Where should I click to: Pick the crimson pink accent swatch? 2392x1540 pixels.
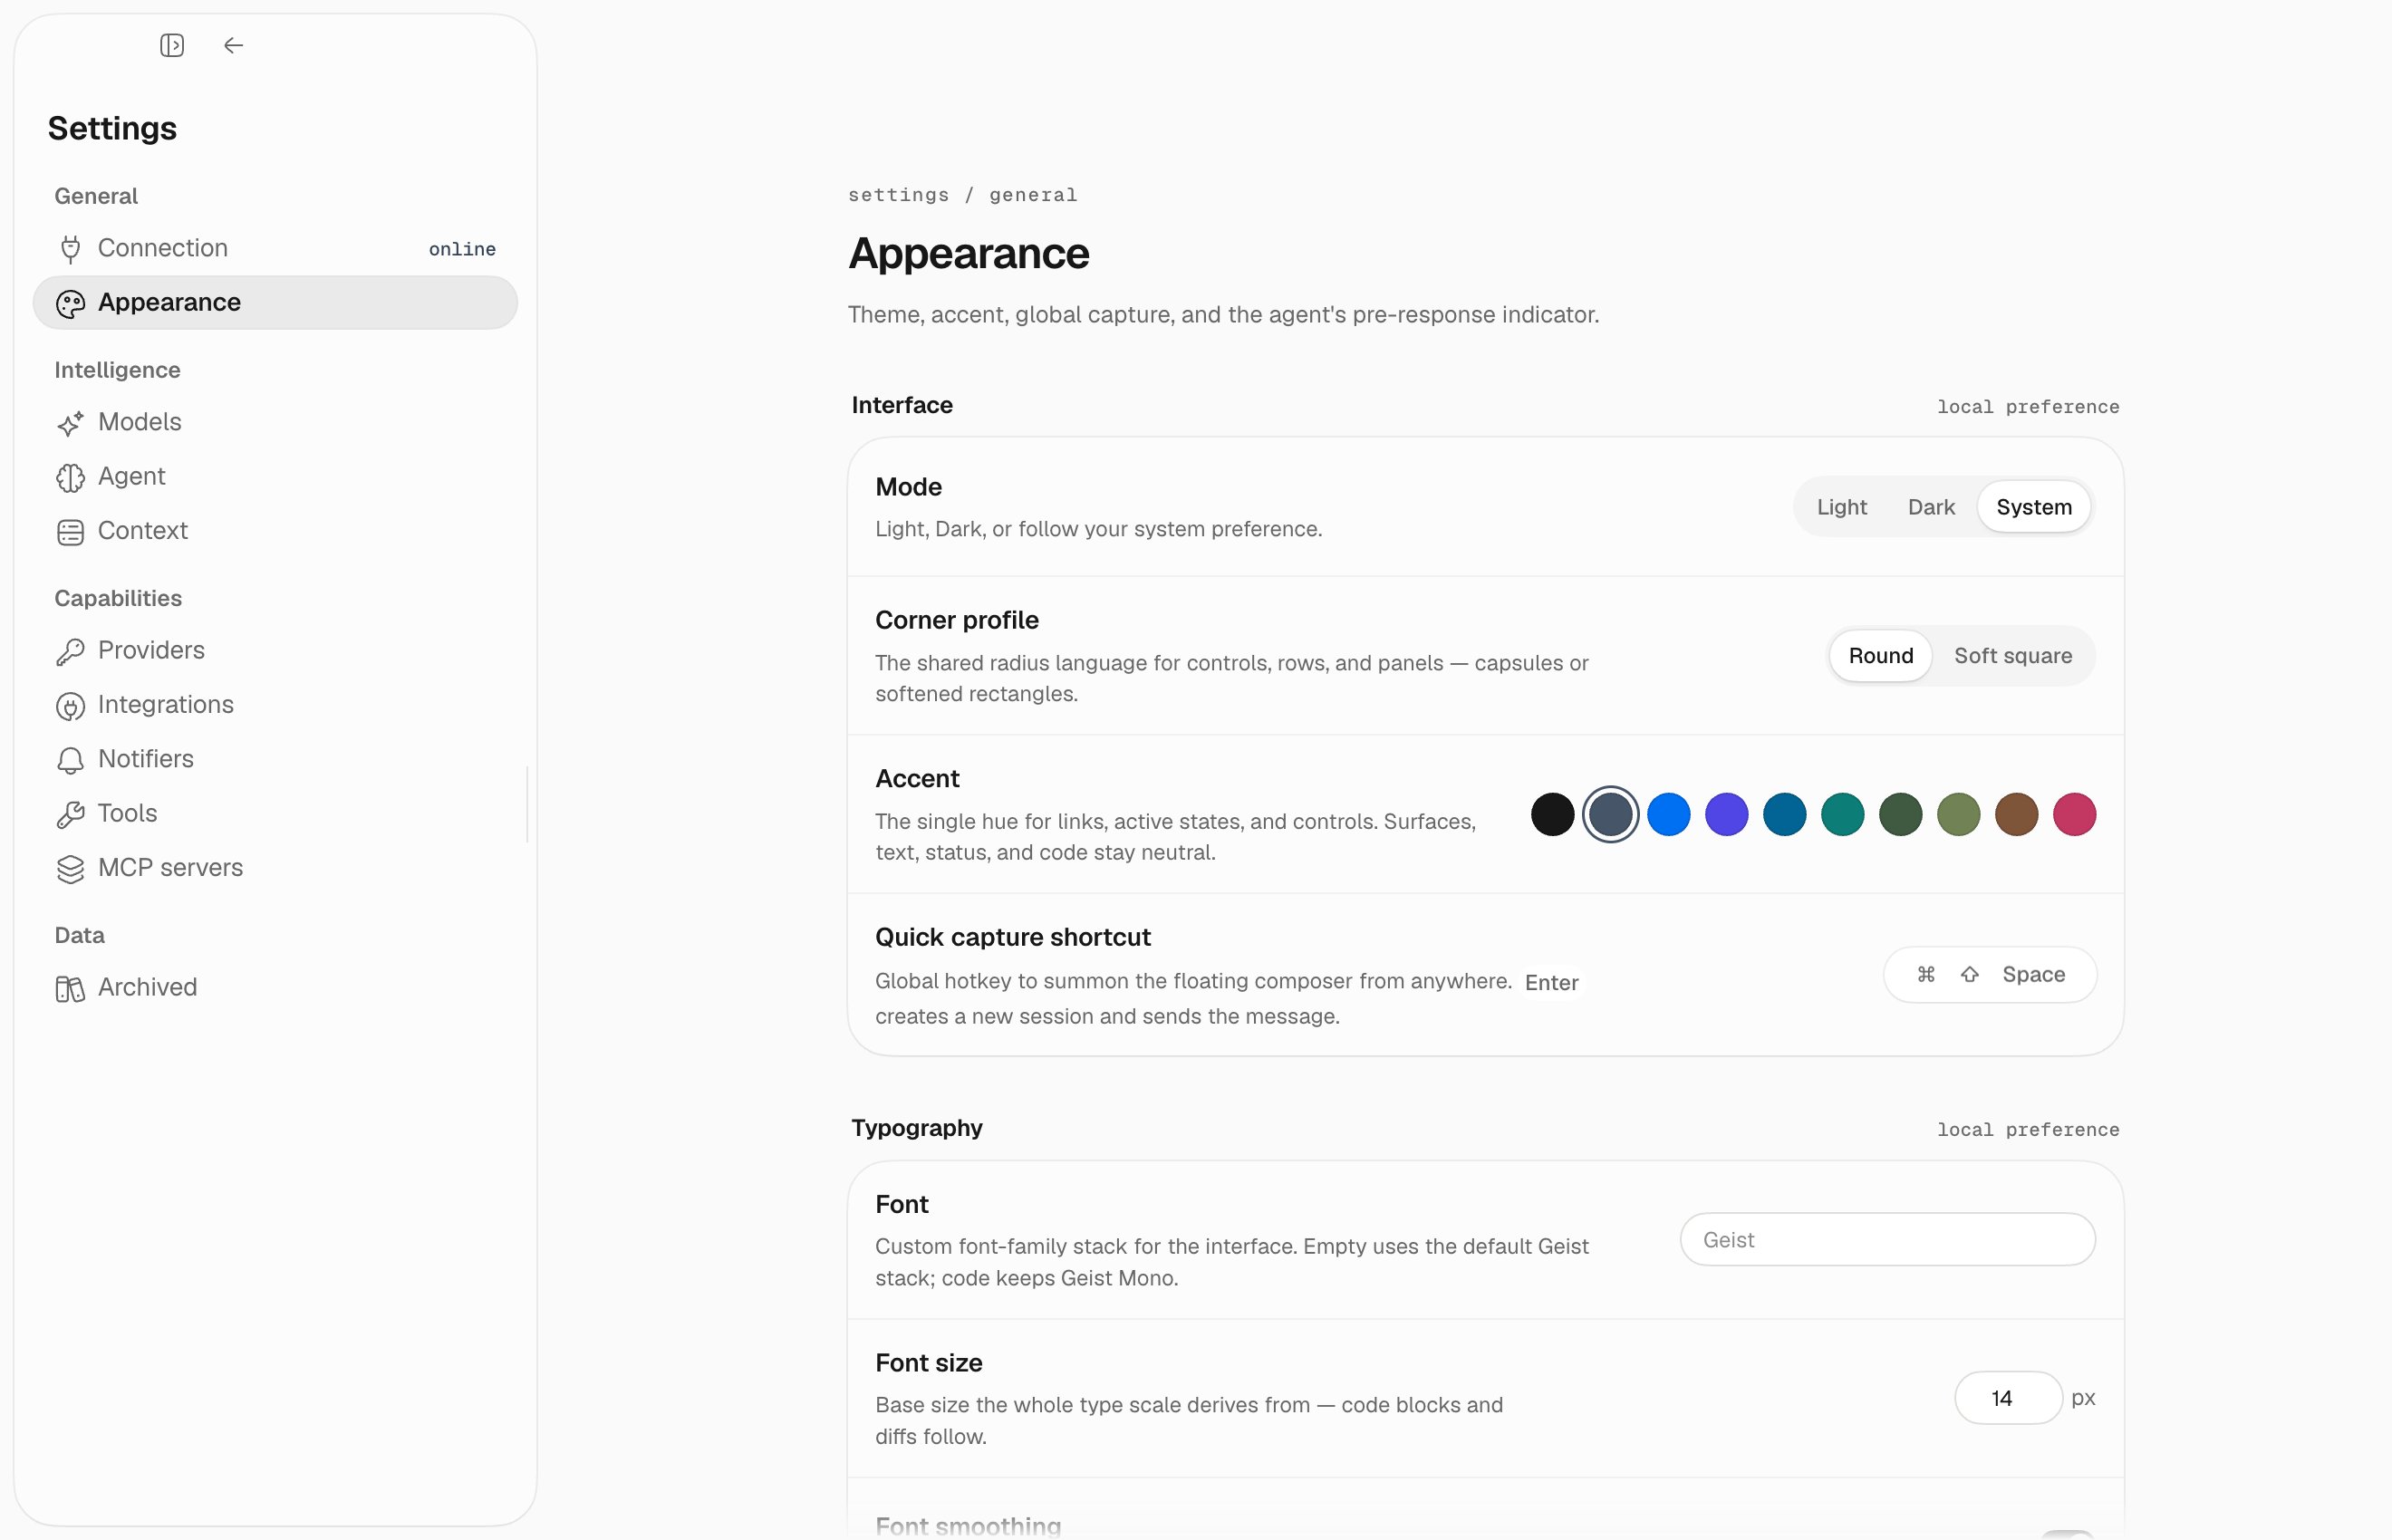point(2074,815)
